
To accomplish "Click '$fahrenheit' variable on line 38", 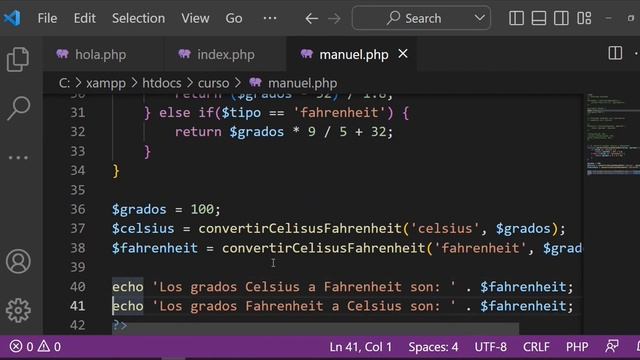I will [x=155, y=248].
